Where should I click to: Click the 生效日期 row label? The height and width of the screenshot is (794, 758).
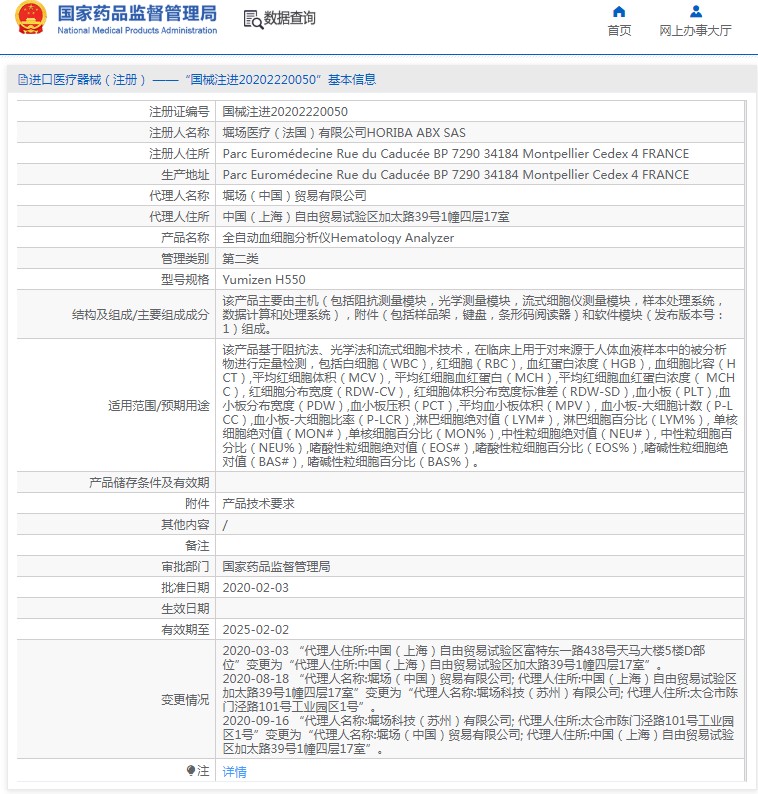click(185, 609)
